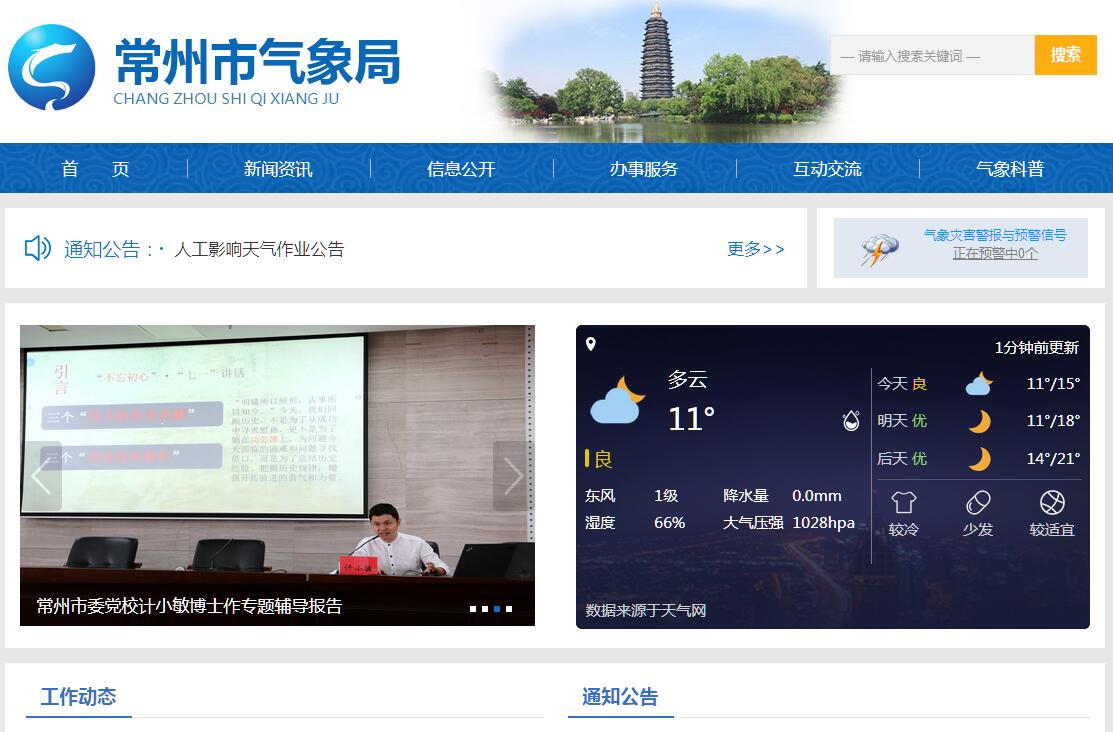The image size is (1113, 732).
Task: Click the water droplet humidity icon
Action: point(851,420)
